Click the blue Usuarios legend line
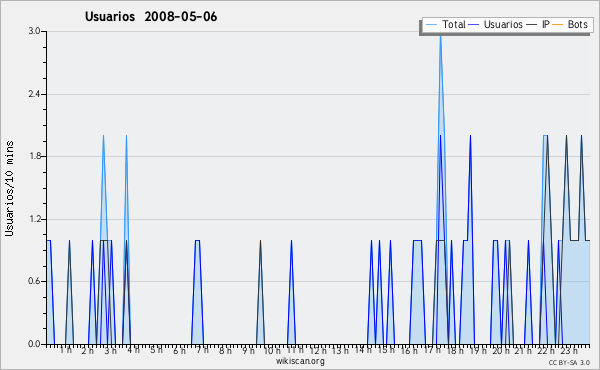Image resolution: width=600 pixels, height=370 pixels. (474, 25)
